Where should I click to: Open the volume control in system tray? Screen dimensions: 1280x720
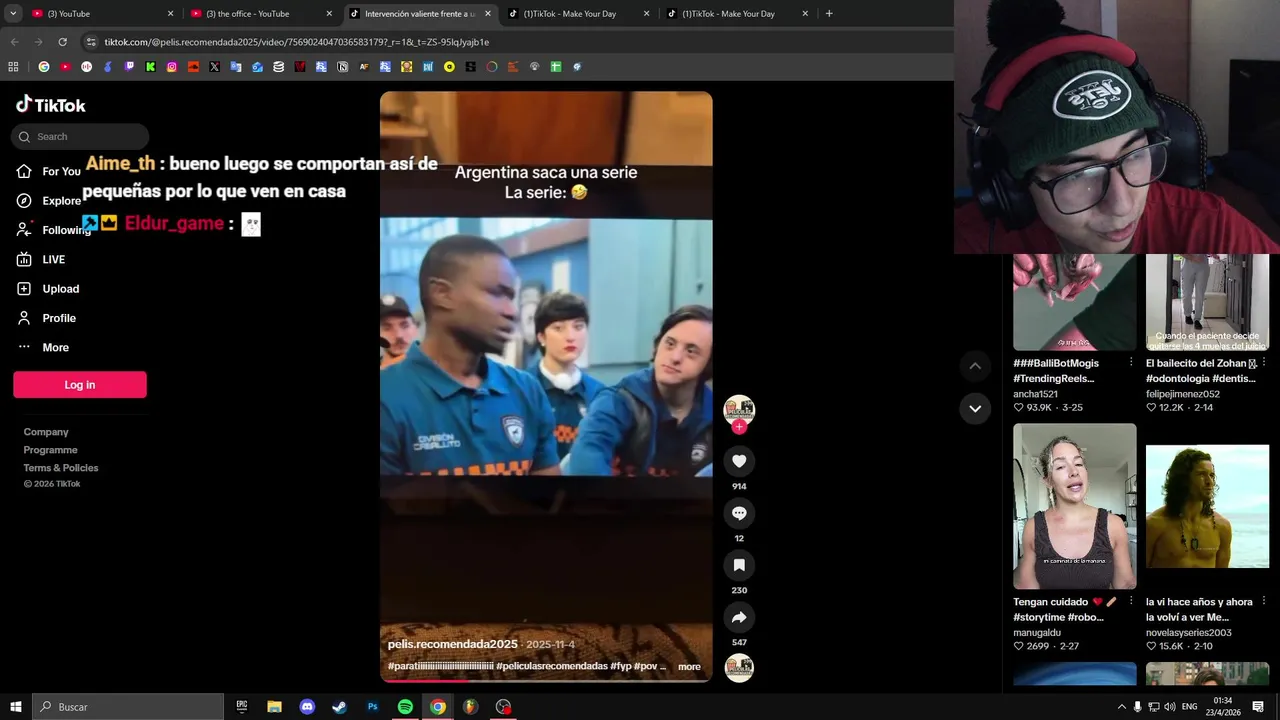1170,707
